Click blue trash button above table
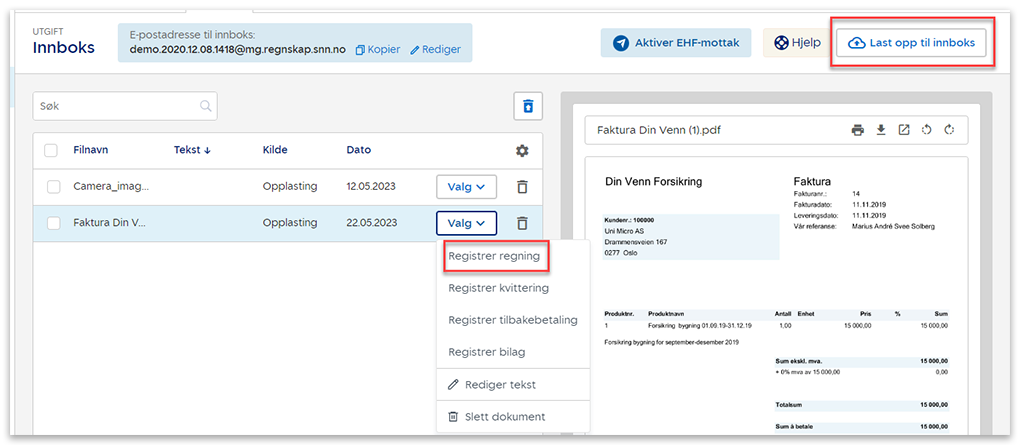Viewport: 1020px width, 445px height. tap(528, 106)
